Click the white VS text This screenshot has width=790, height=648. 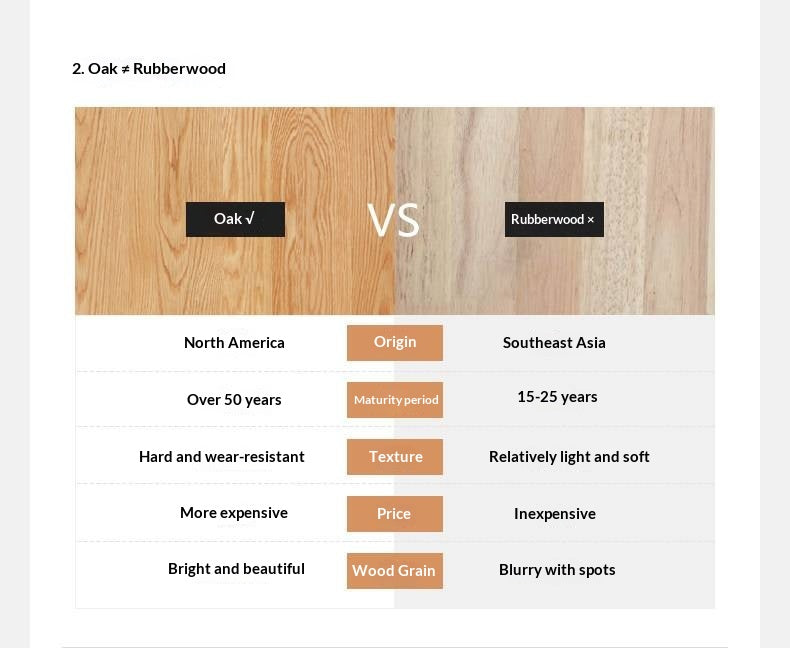[393, 220]
